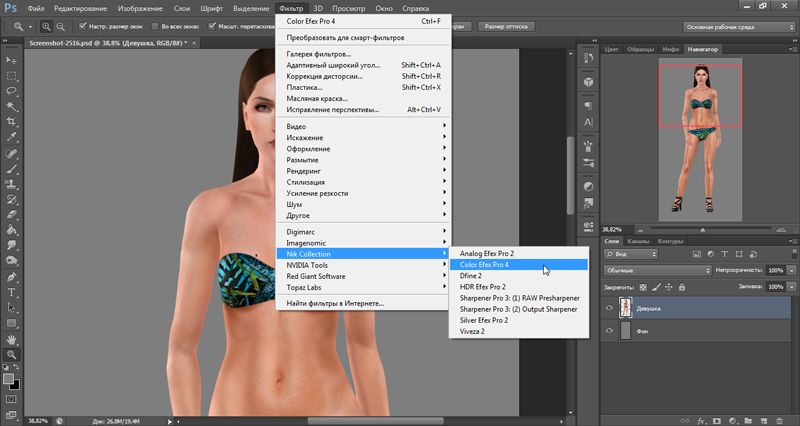Select the Crop tool
The image size is (800, 426).
[11, 122]
